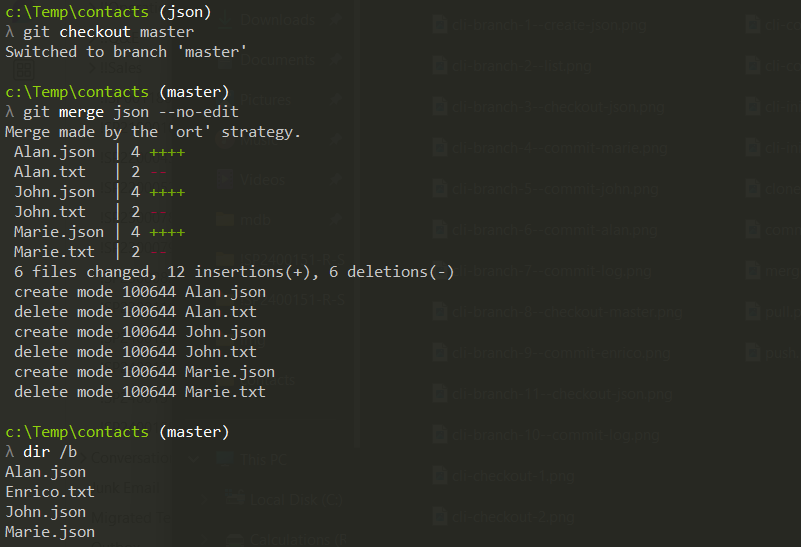Click file icon beside 'cli-branch-1--create-json.png' in Explorer
Screen dimensions: 801x547
pyautogui.click(x=440, y=25)
